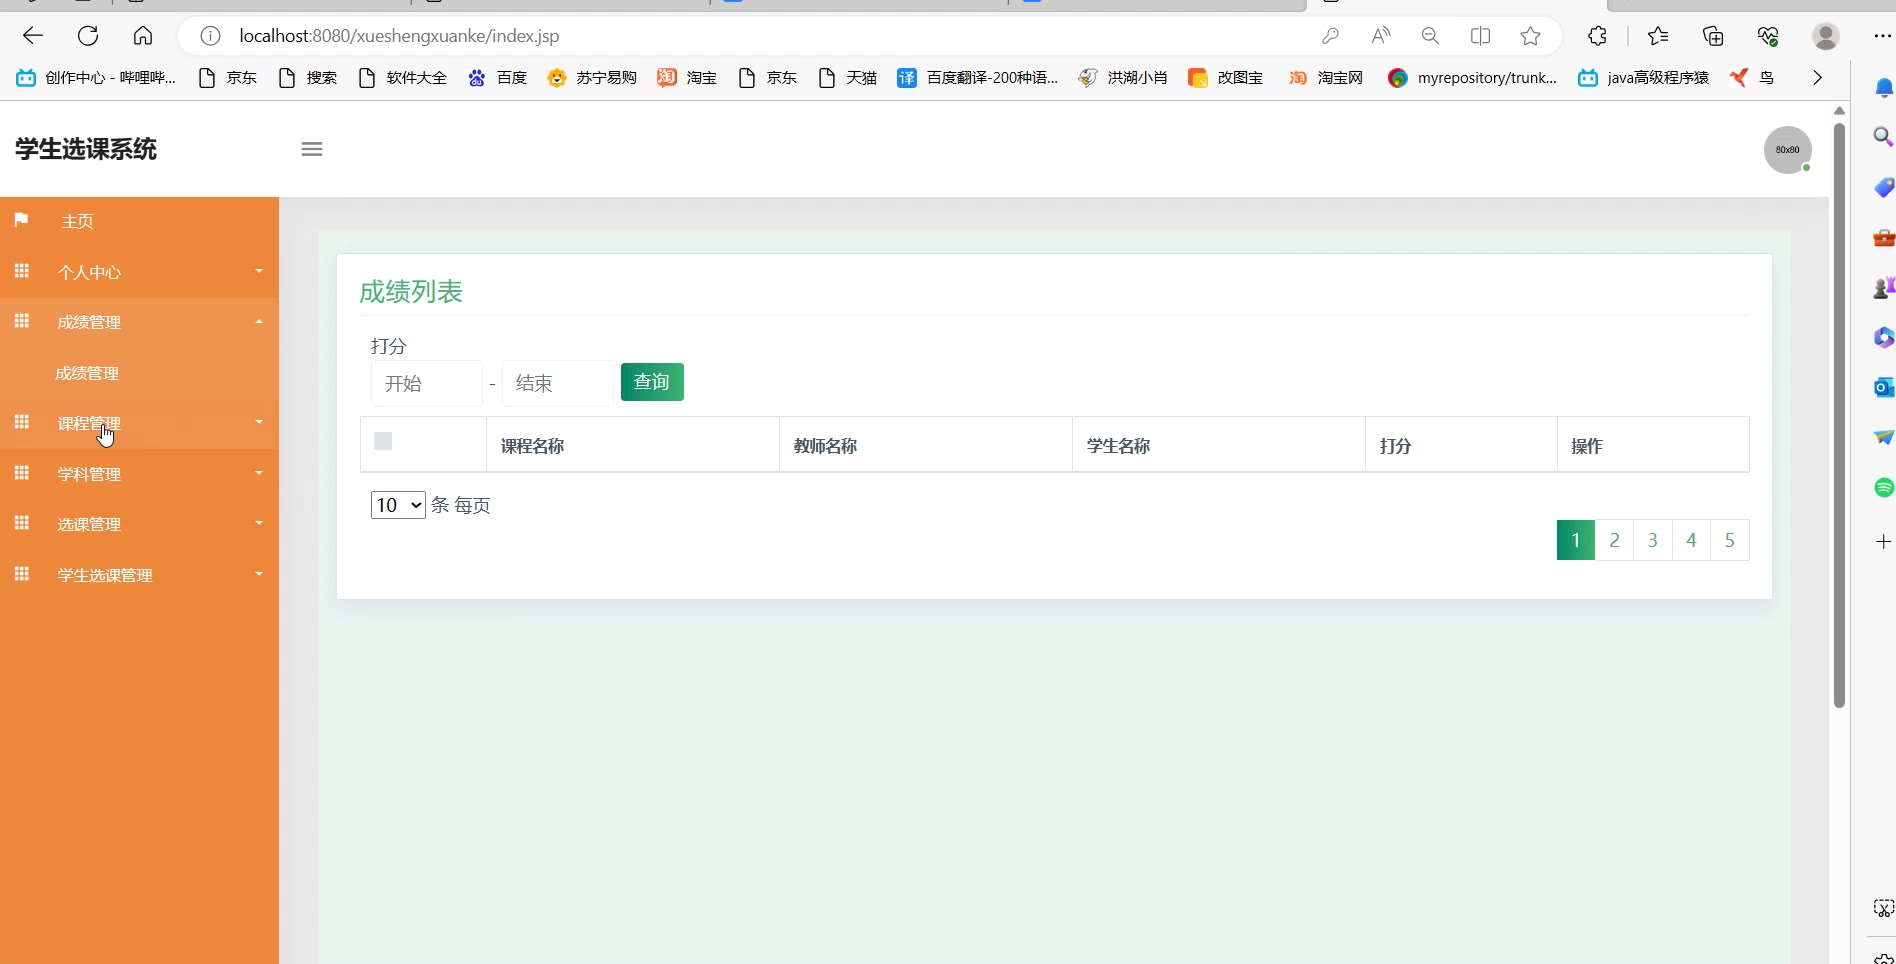This screenshot has width=1896, height=964.
Task: Go to pagination page 5
Action: pos(1730,540)
